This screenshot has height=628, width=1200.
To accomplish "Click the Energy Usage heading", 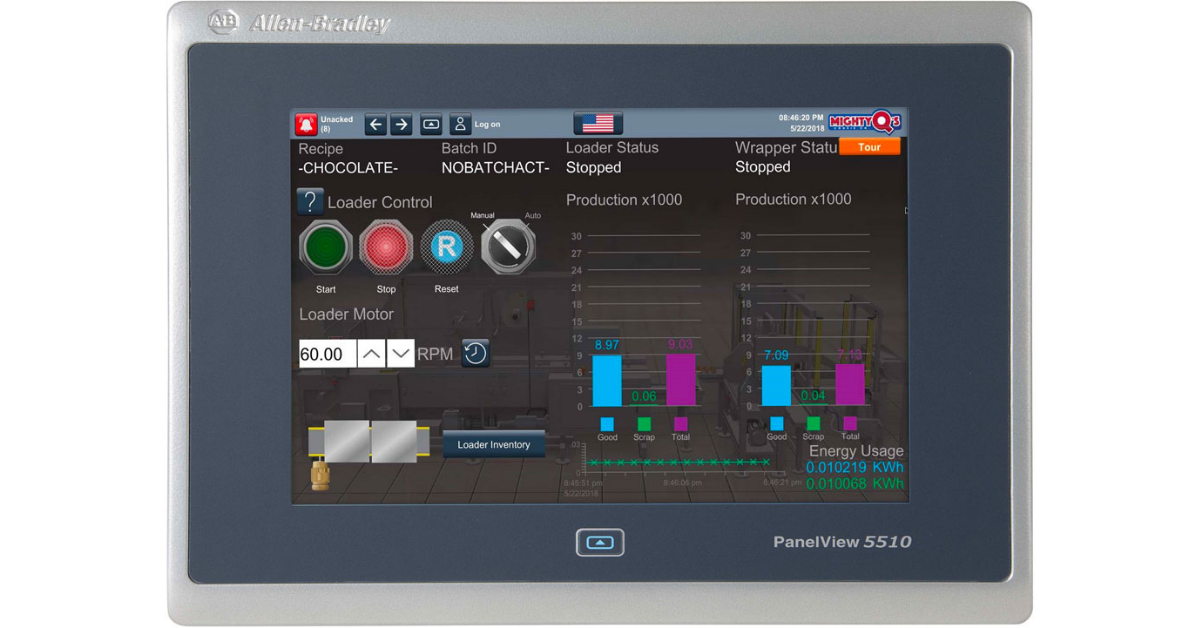I will [856, 451].
